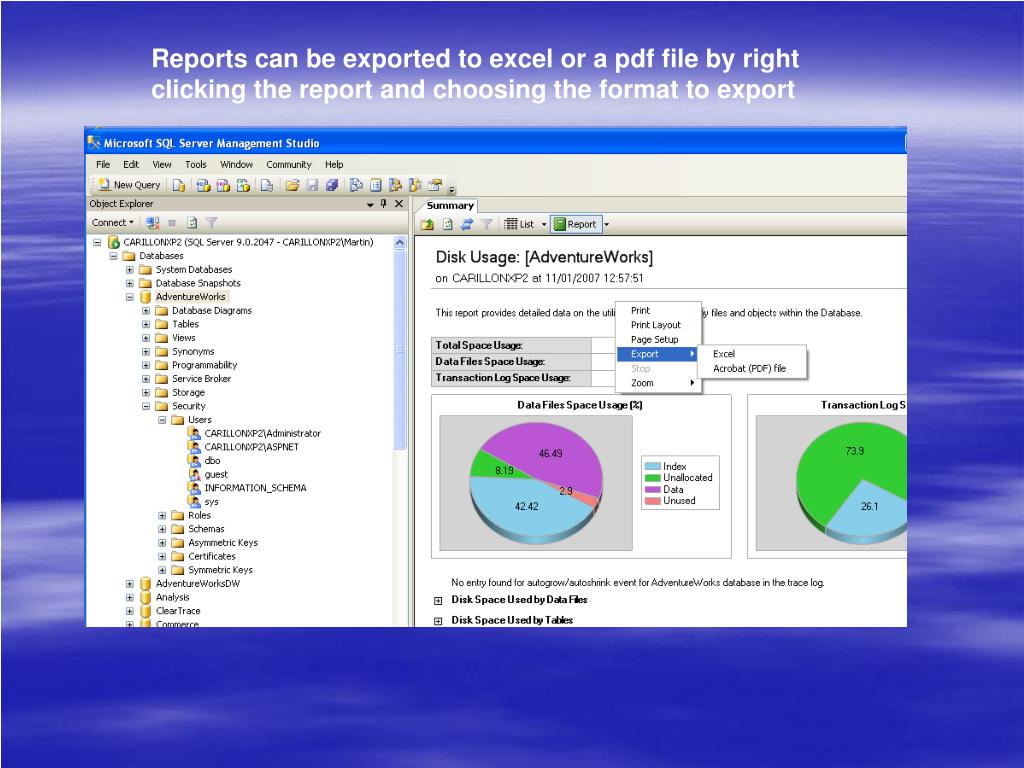The width and height of the screenshot is (1024, 768).
Task: Select the dbo user in tree
Action: click(x=212, y=461)
